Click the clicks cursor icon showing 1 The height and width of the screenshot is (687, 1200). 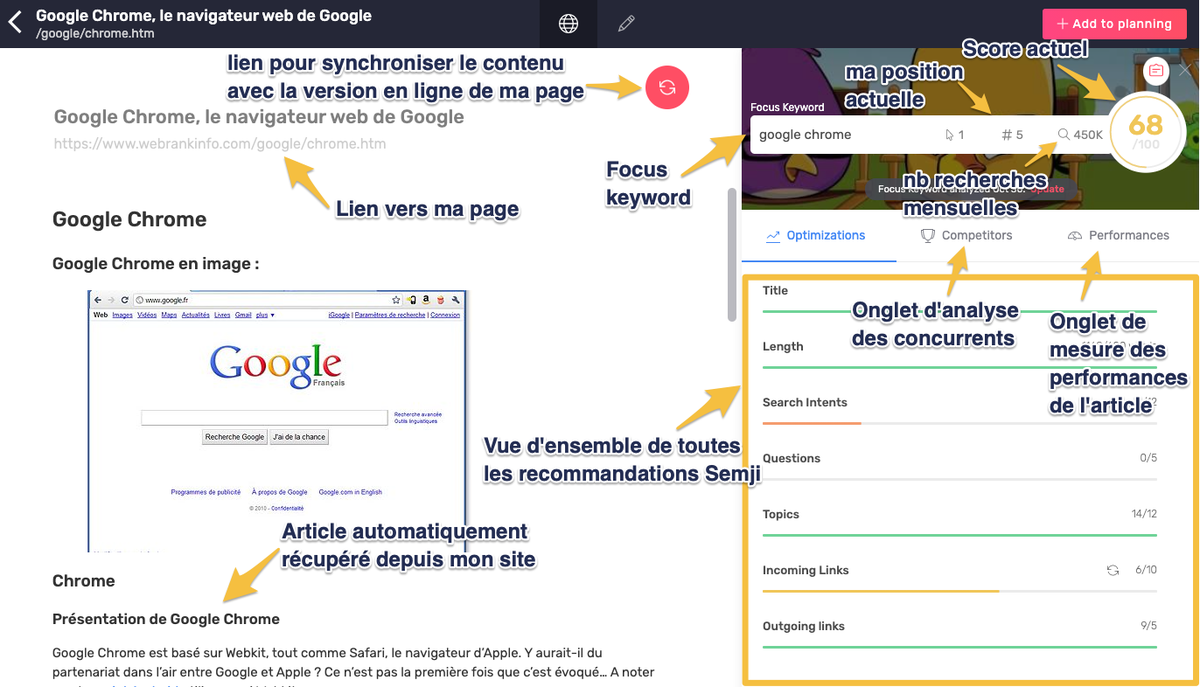click(x=950, y=134)
